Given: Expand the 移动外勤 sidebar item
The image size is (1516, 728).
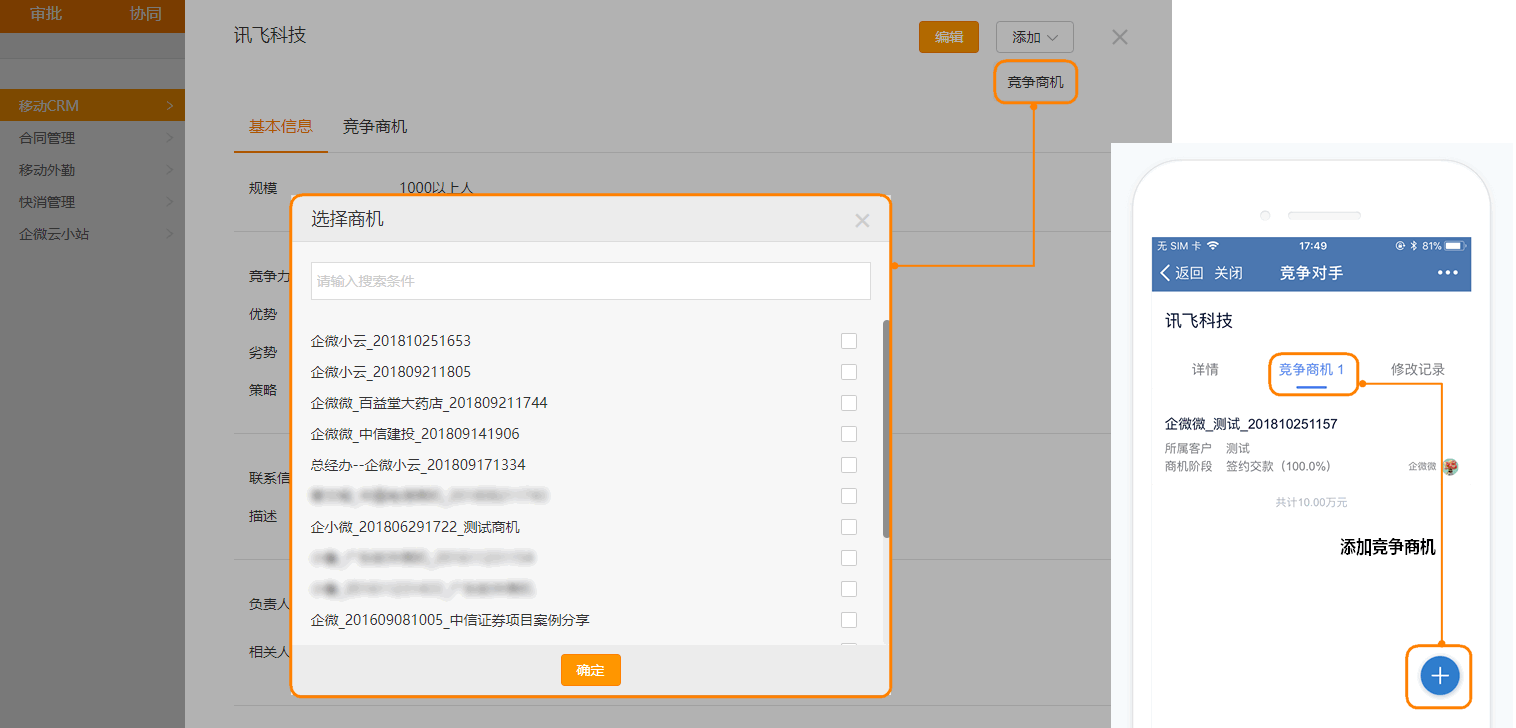Looking at the screenshot, I should tap(92, 170).
